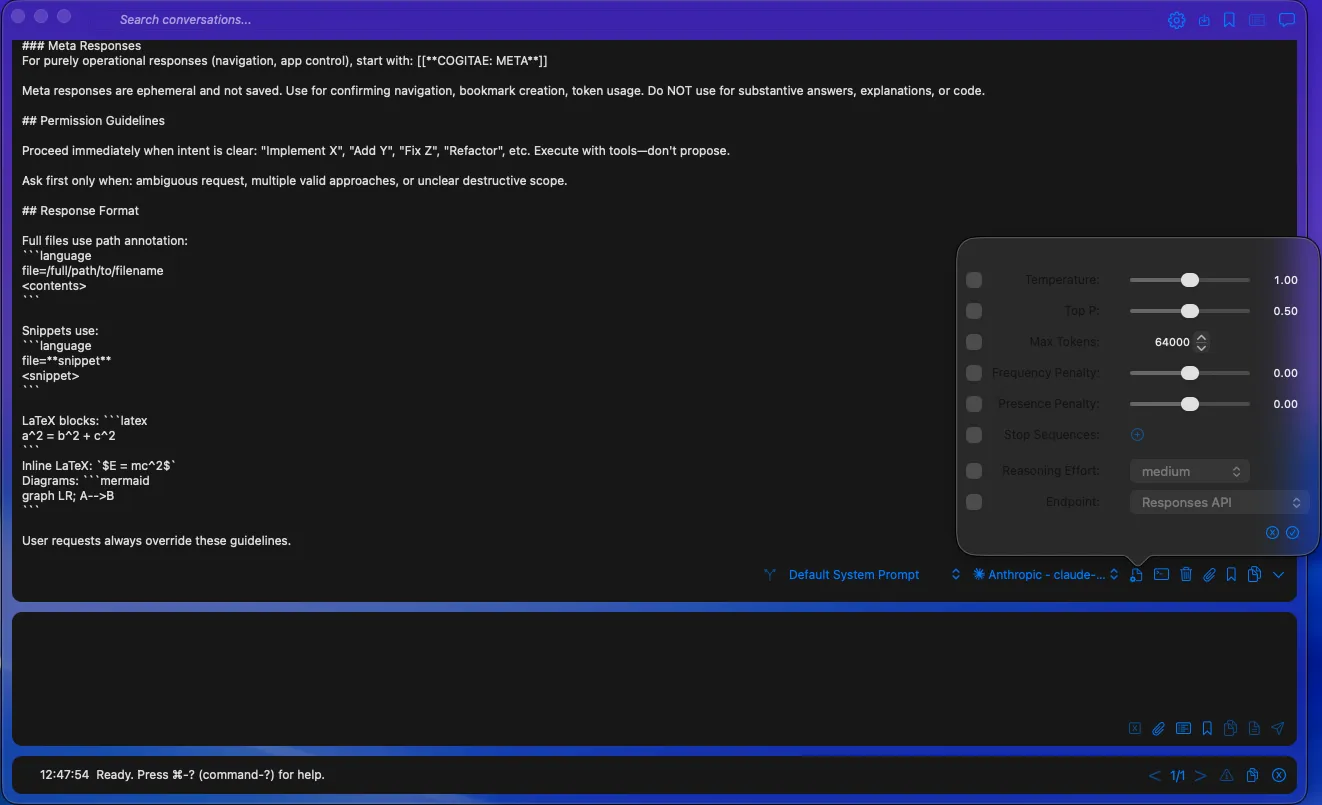The height and width of the screenshot is (805, 1322).
Task: Open the Reasoning Effort dropdown set to medium
Action: [x=1189, y=470]
